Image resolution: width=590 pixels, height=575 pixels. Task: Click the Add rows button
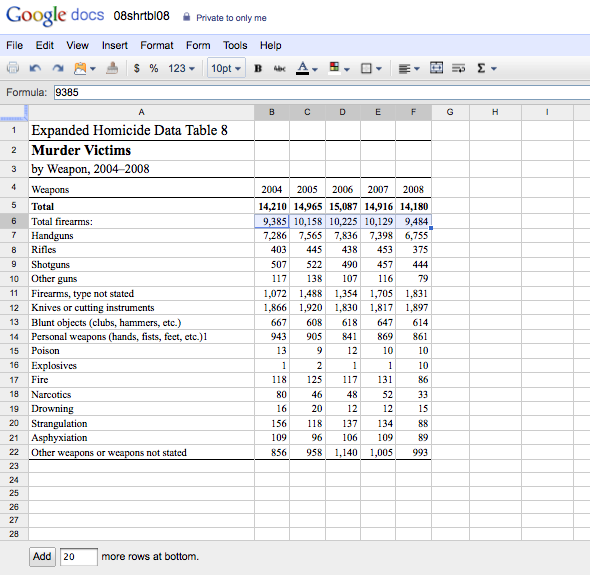(42, 557)
